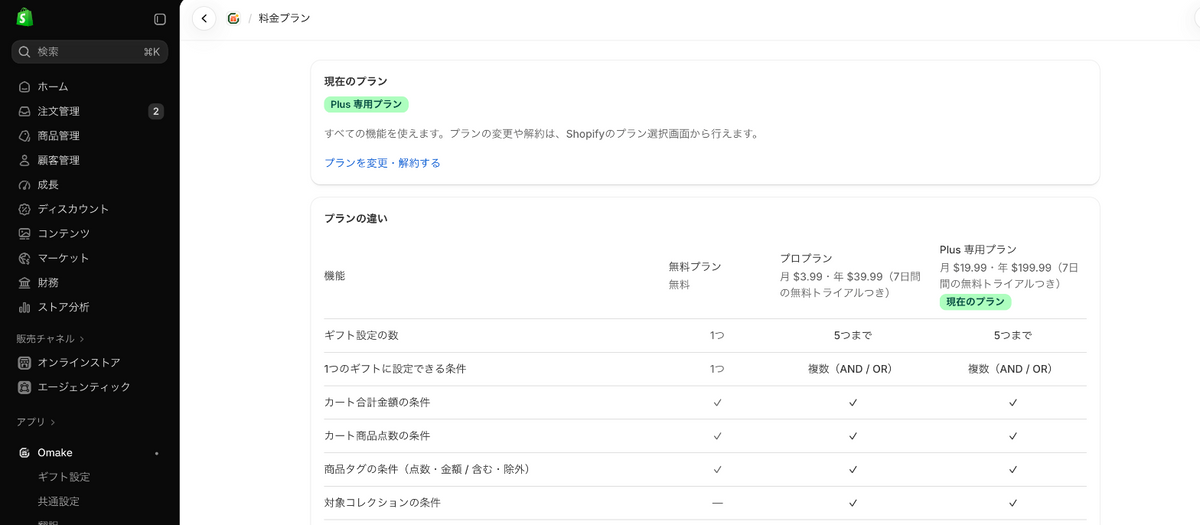This screenshot has width=1200, height=525.
Task: Click the 機能 column header
Action: (x=334, y=276)
